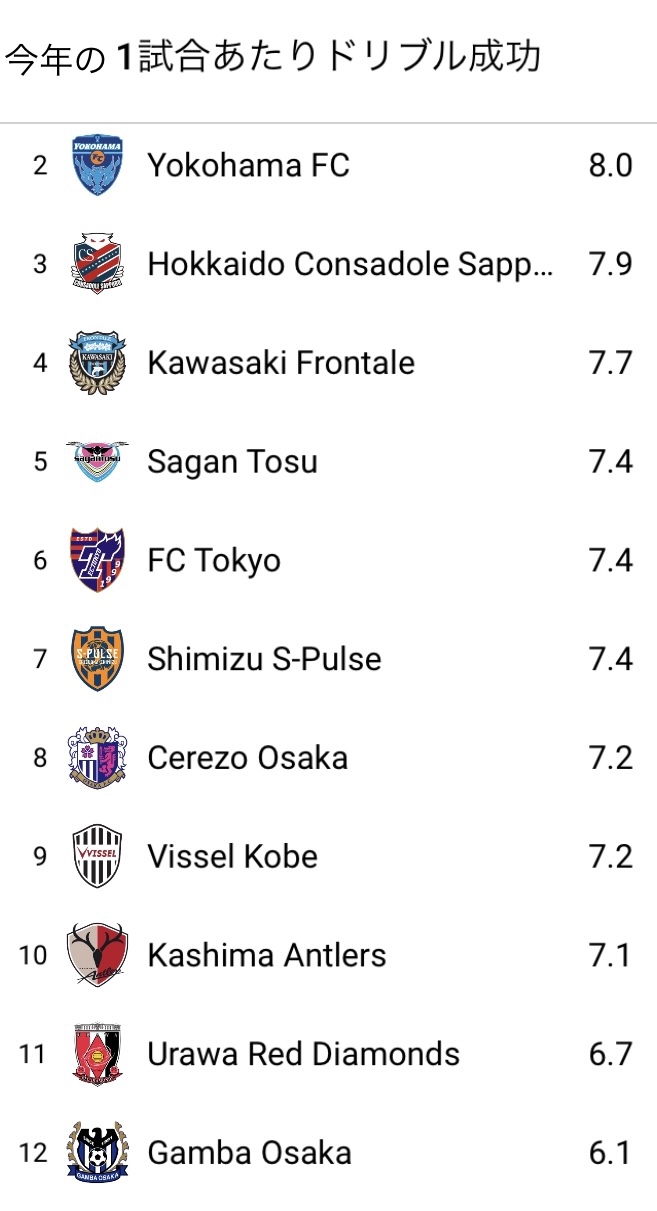The width and height of the screenshot is (657, 1211).
Task: Open the Kawasaki Frontale team name
Action: [280, 363]
